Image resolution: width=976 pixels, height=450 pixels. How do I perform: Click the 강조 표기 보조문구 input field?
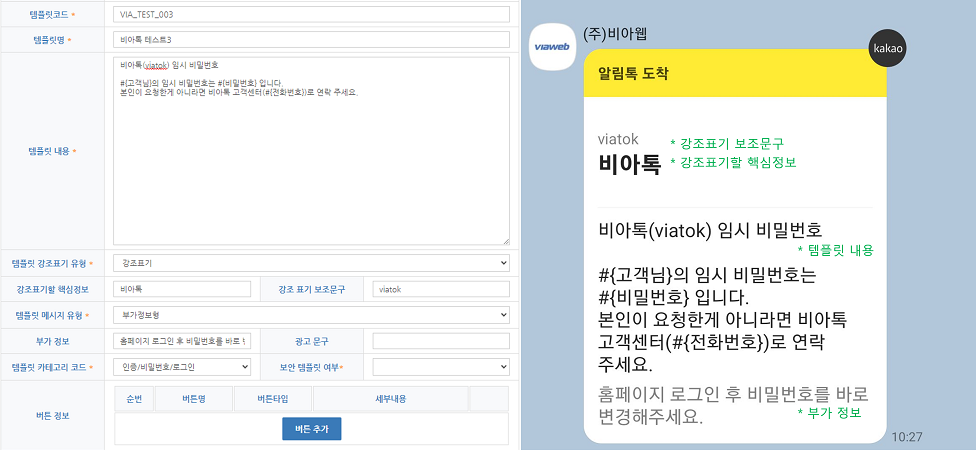pyautogui.click(x=441, y=289)
